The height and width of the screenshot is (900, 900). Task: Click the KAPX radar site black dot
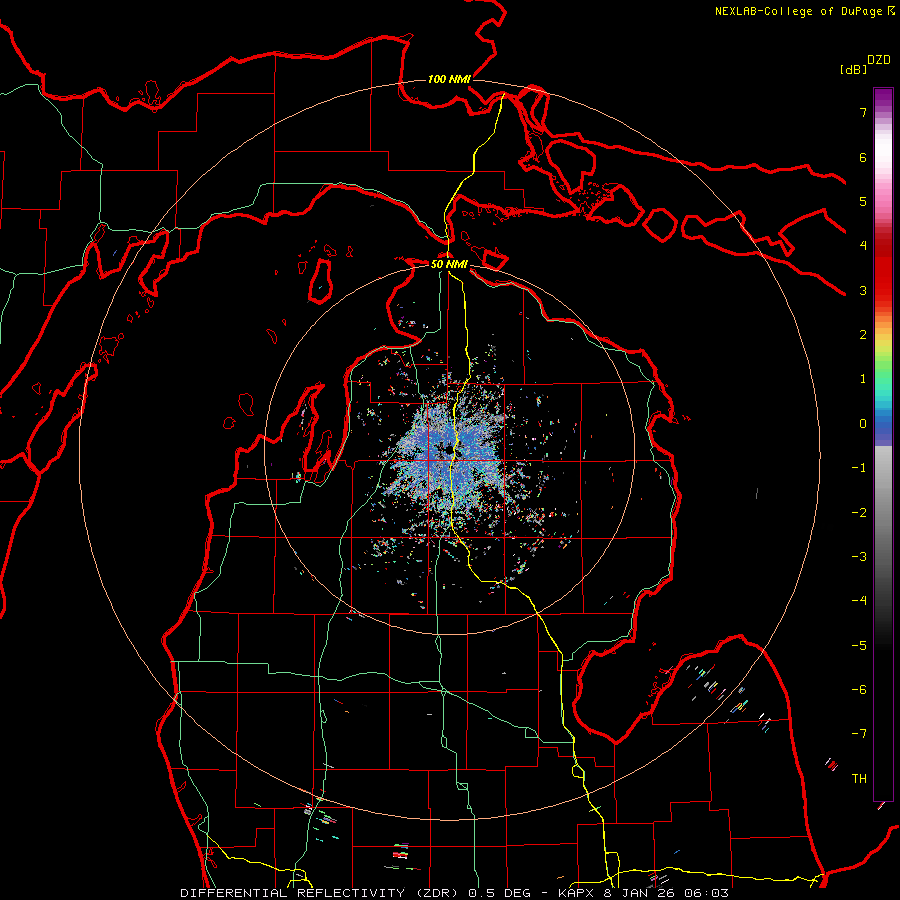448,451
